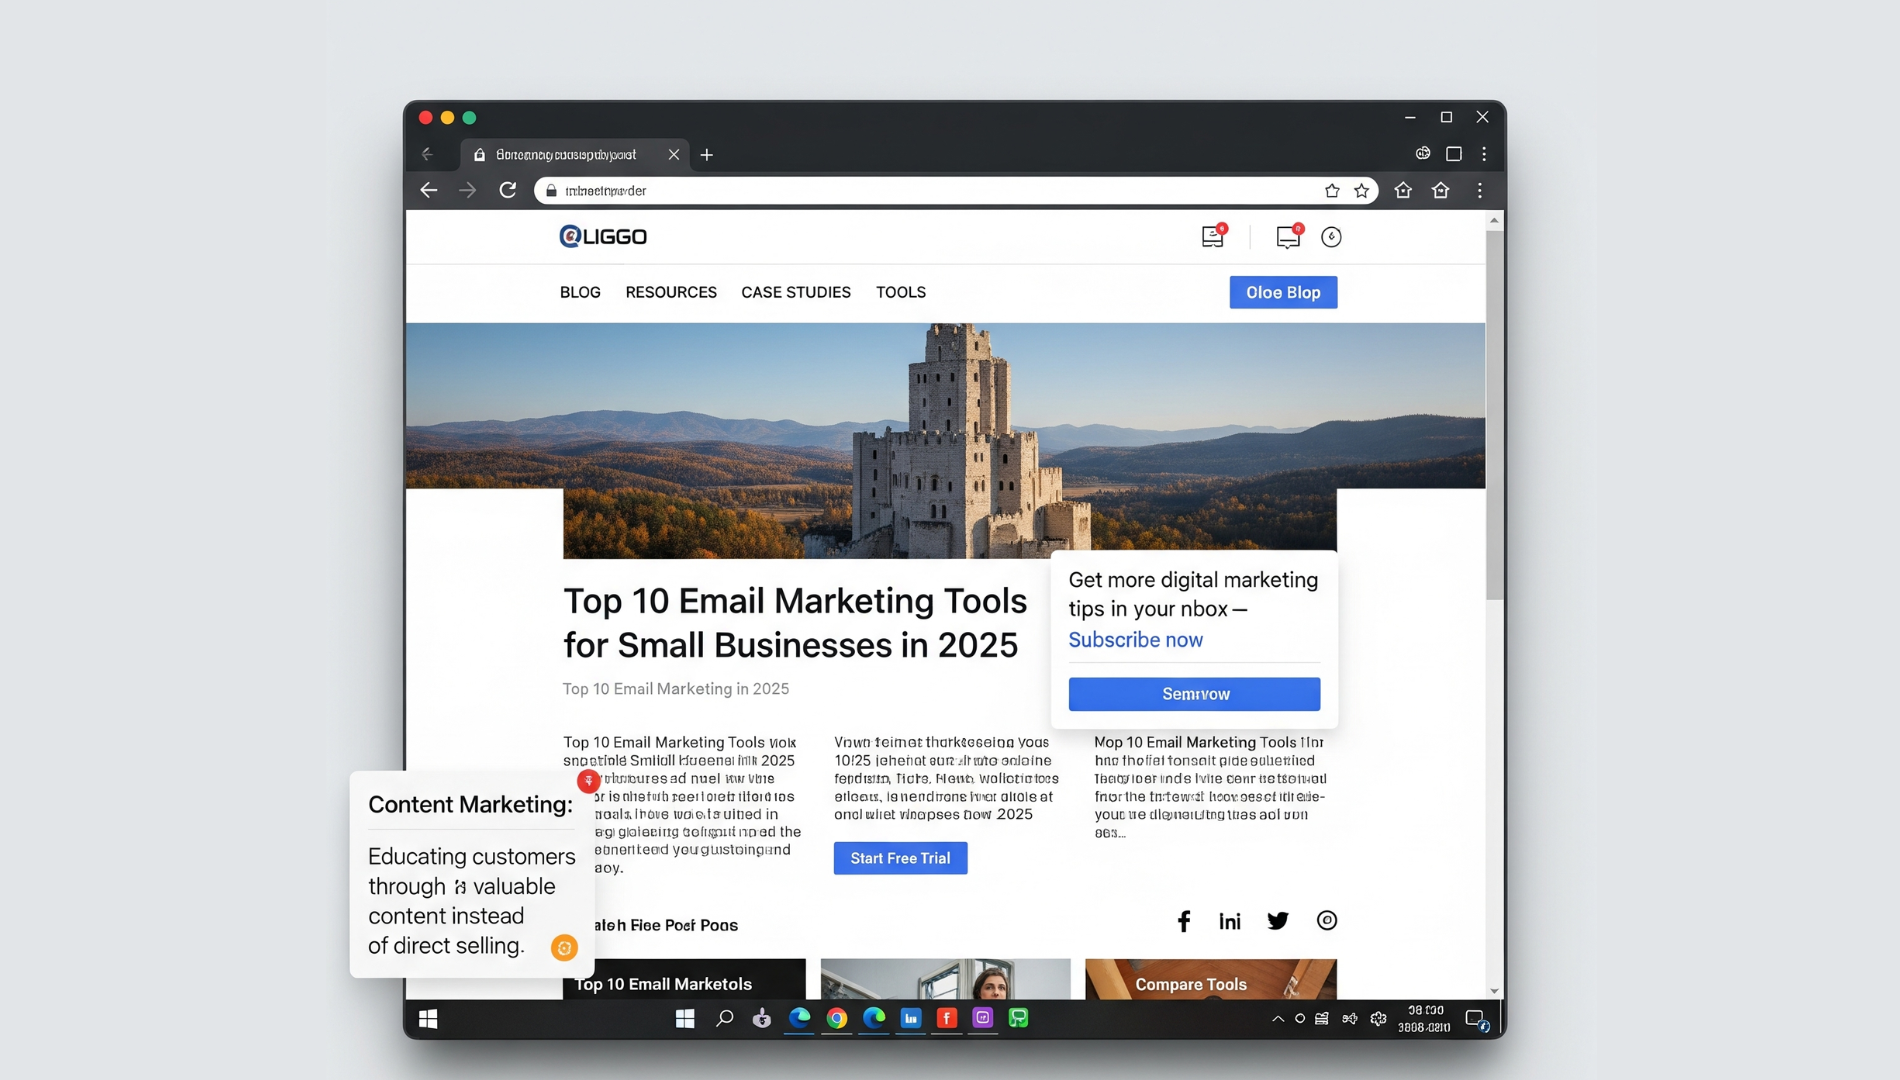Open the Windows Start logo beside the search icon

pos(685,1018)
